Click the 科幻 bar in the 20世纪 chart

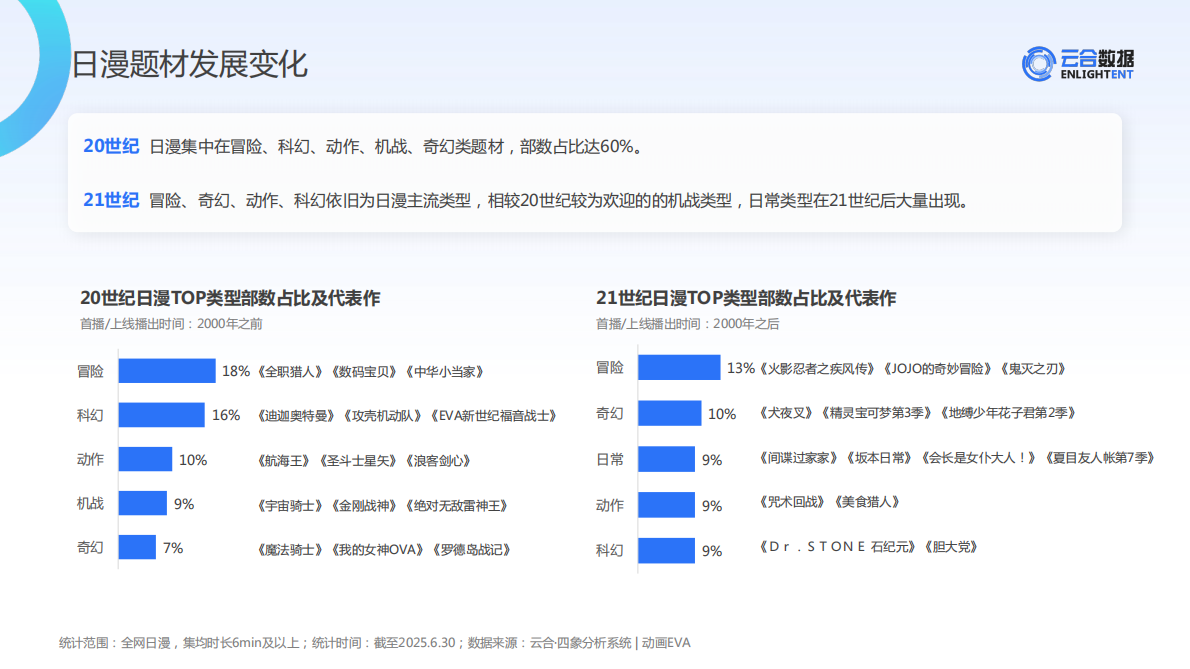pos(160,415)
